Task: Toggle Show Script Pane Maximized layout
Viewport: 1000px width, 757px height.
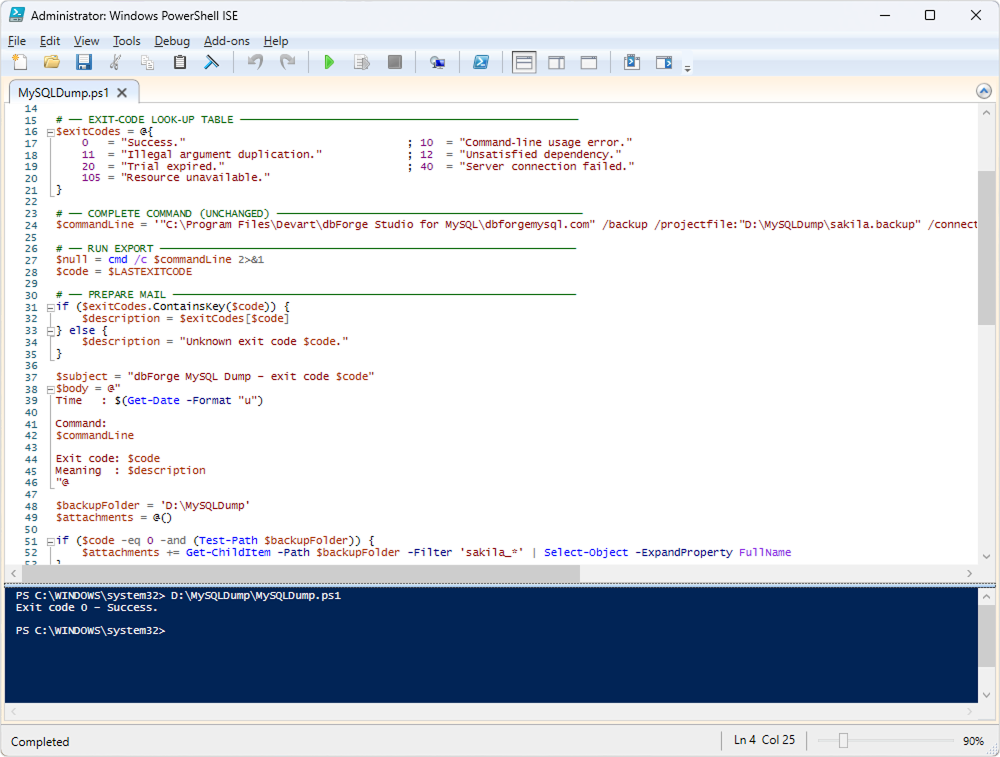Action: (589, 62)
